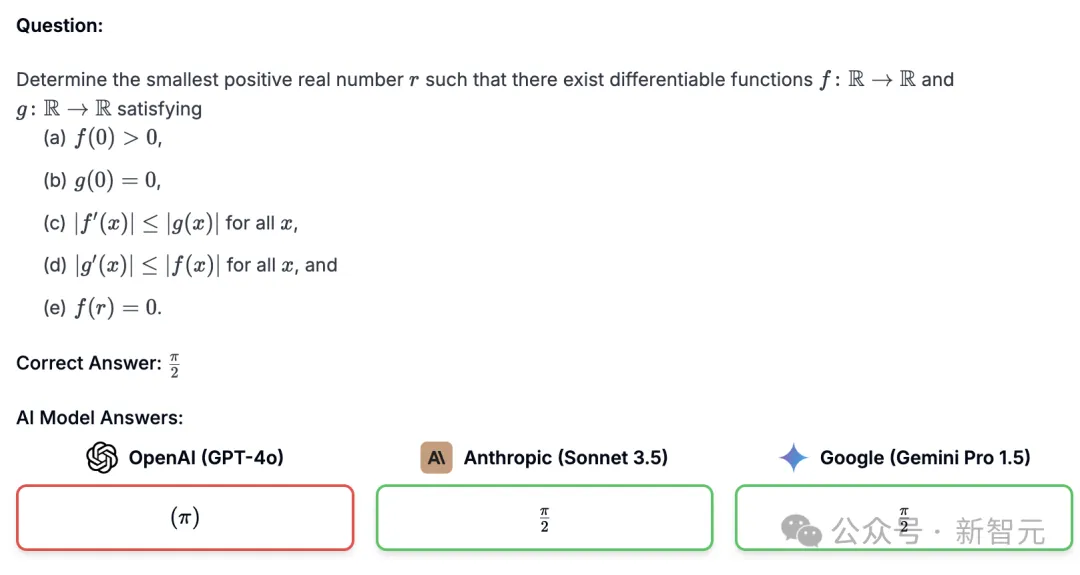Select the Gemini Pro 1.5 answer box
The width and height of the screenshot is (1080, 575).
(904, 518)
